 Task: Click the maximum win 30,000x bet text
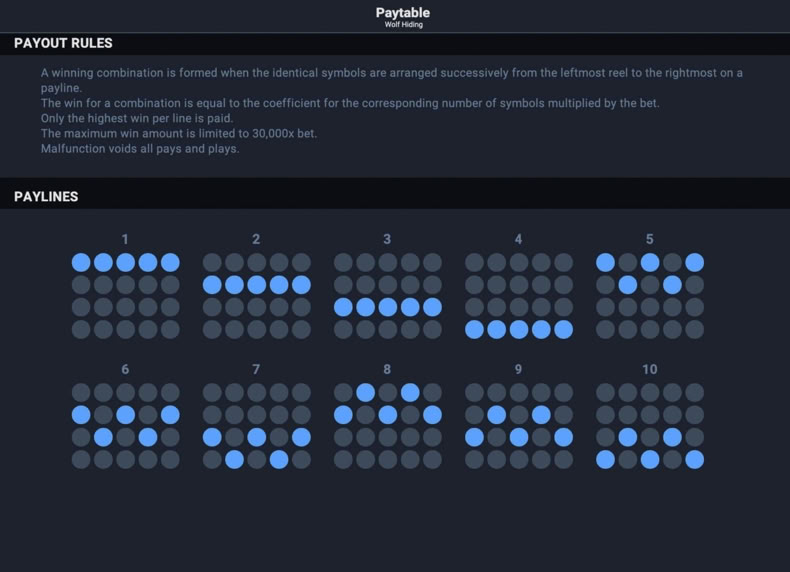point(179,134)
